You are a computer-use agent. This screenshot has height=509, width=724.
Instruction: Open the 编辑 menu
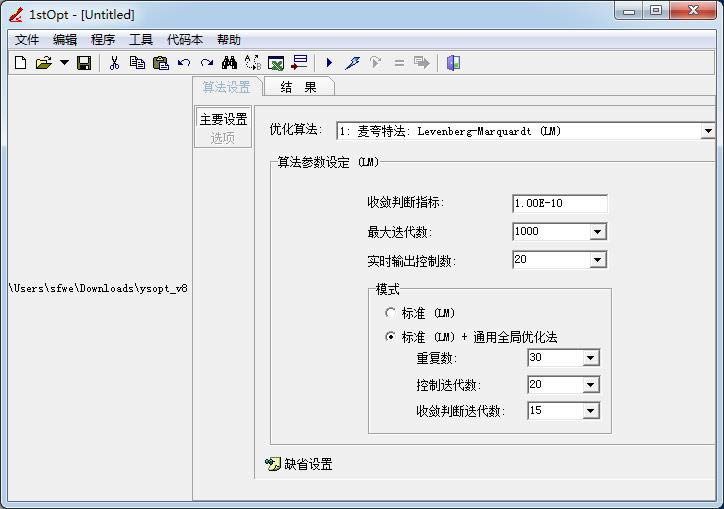point(65,40)
